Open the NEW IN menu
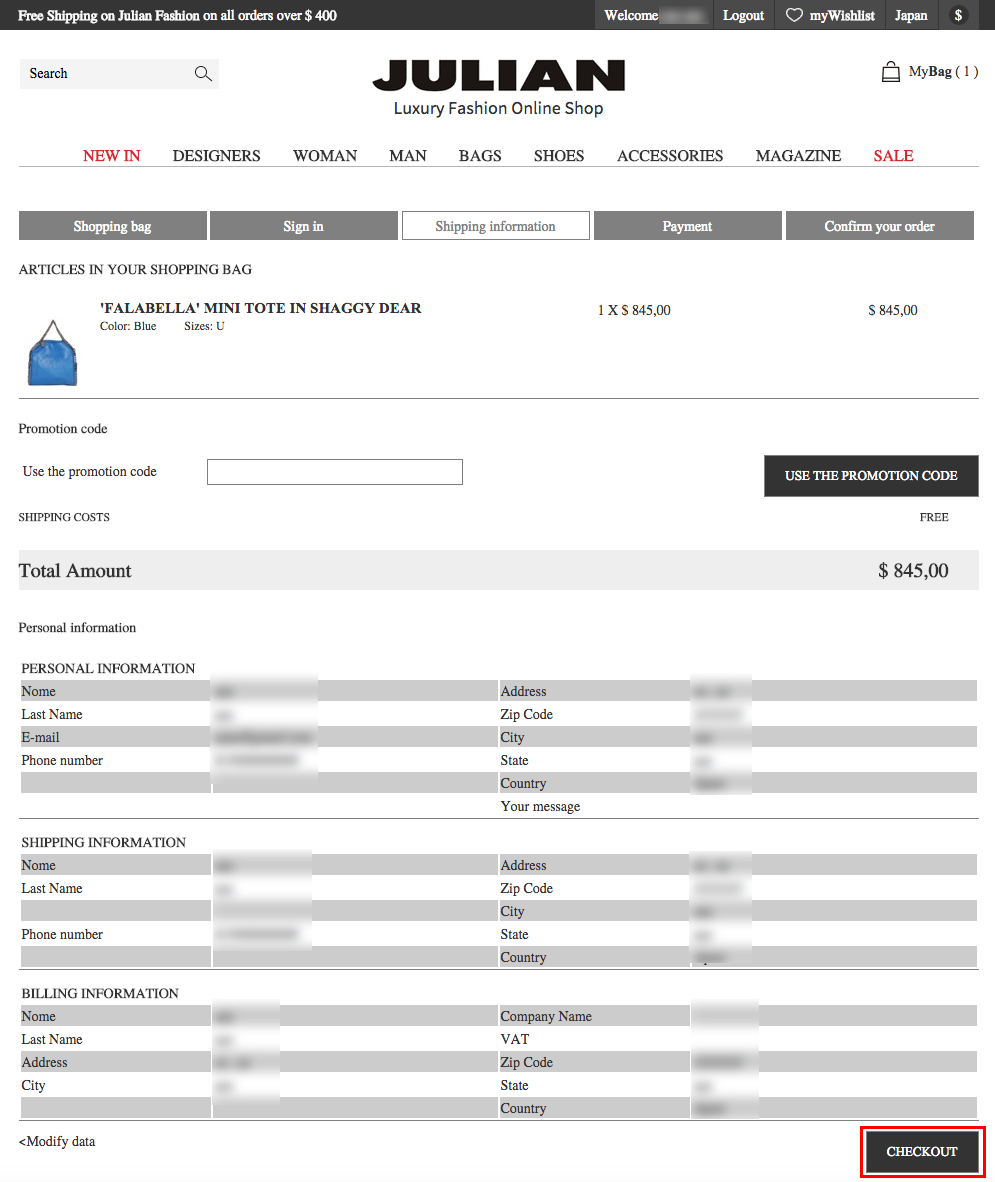This screenshot has height=1182, width=995. coord(112,155)
